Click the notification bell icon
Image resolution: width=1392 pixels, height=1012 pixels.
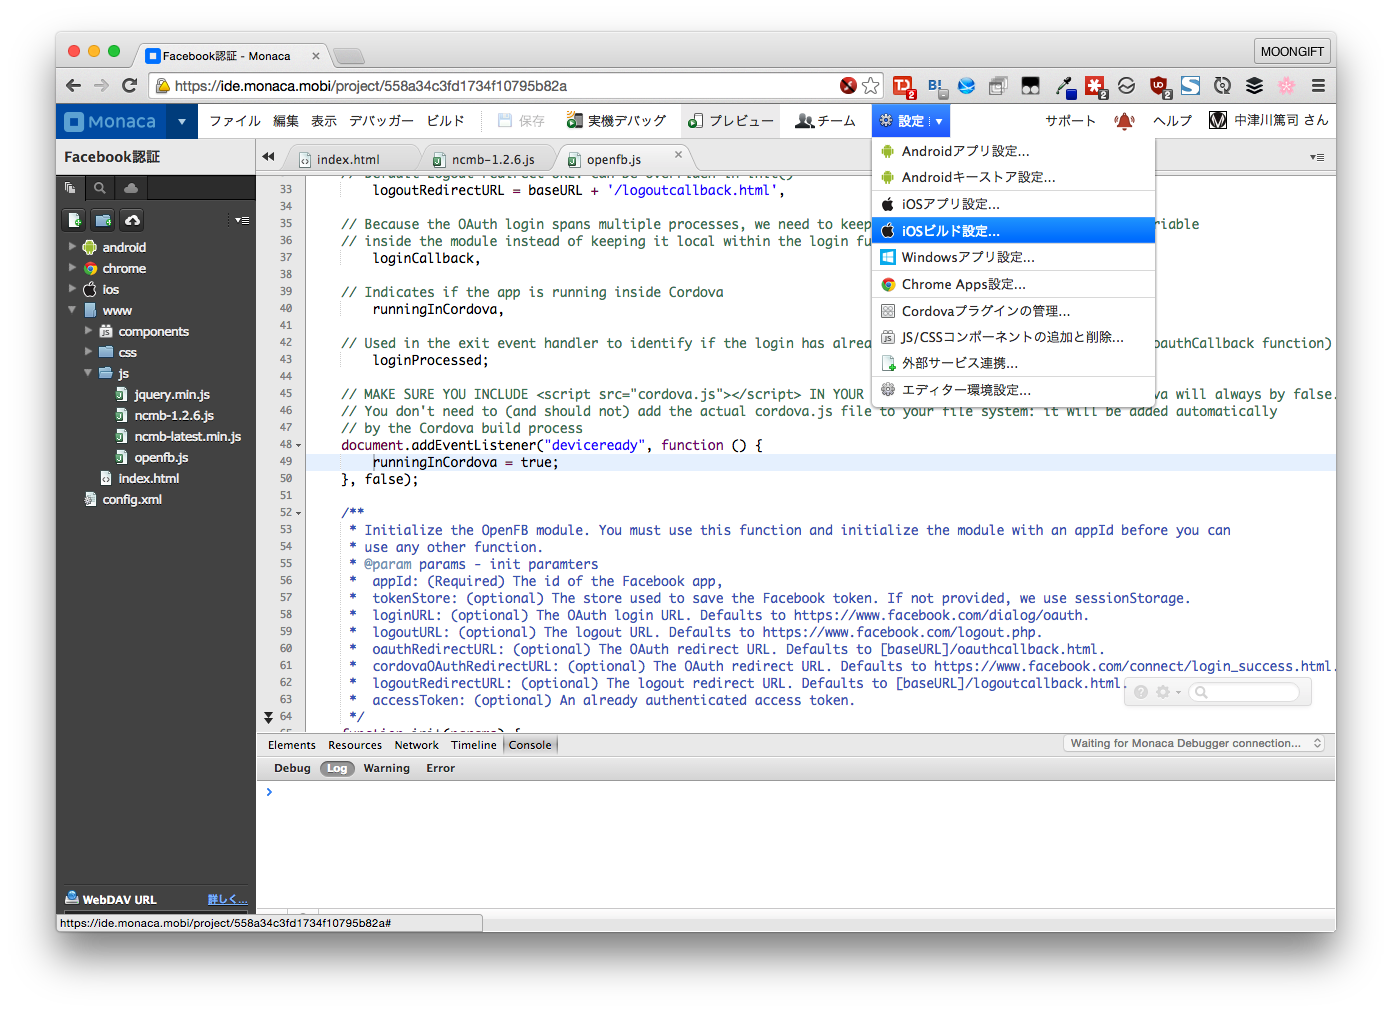click(1124, 121)
